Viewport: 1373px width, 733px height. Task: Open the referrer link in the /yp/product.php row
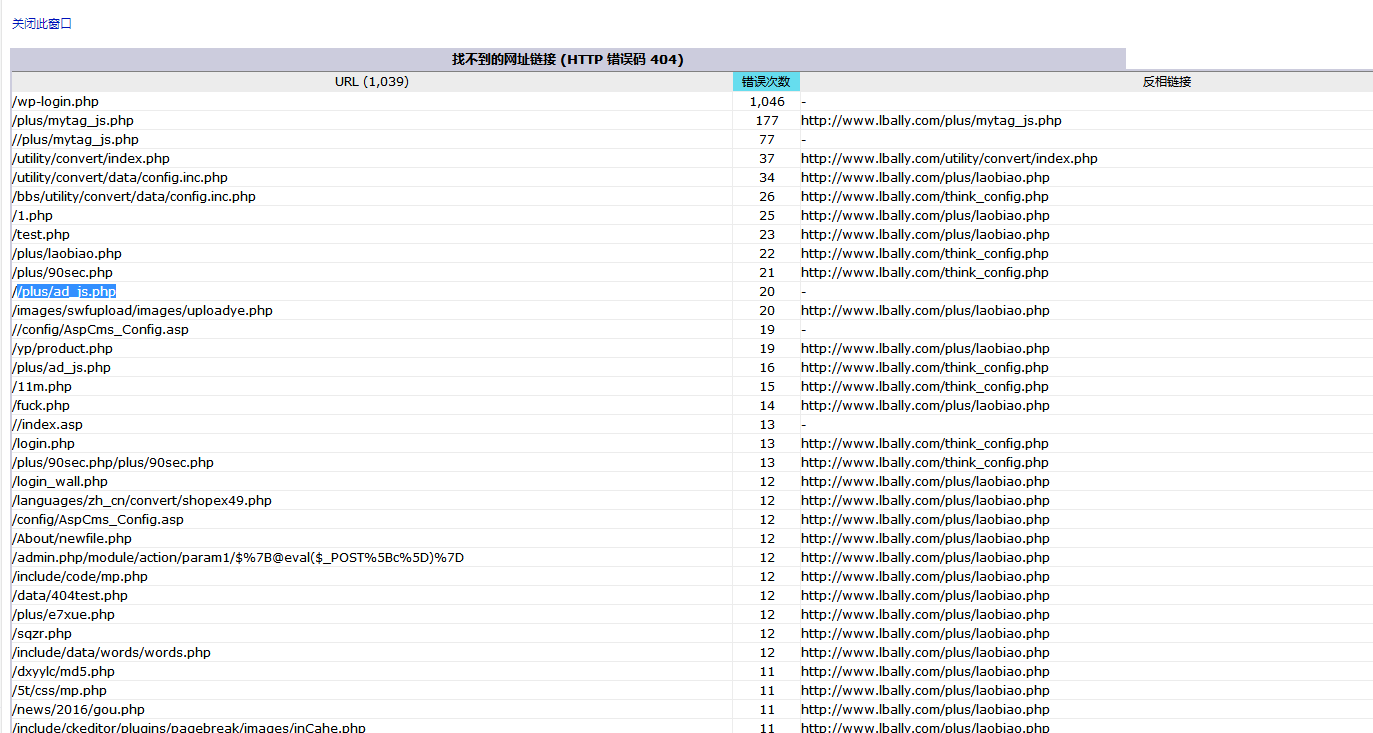coord(925,348)
